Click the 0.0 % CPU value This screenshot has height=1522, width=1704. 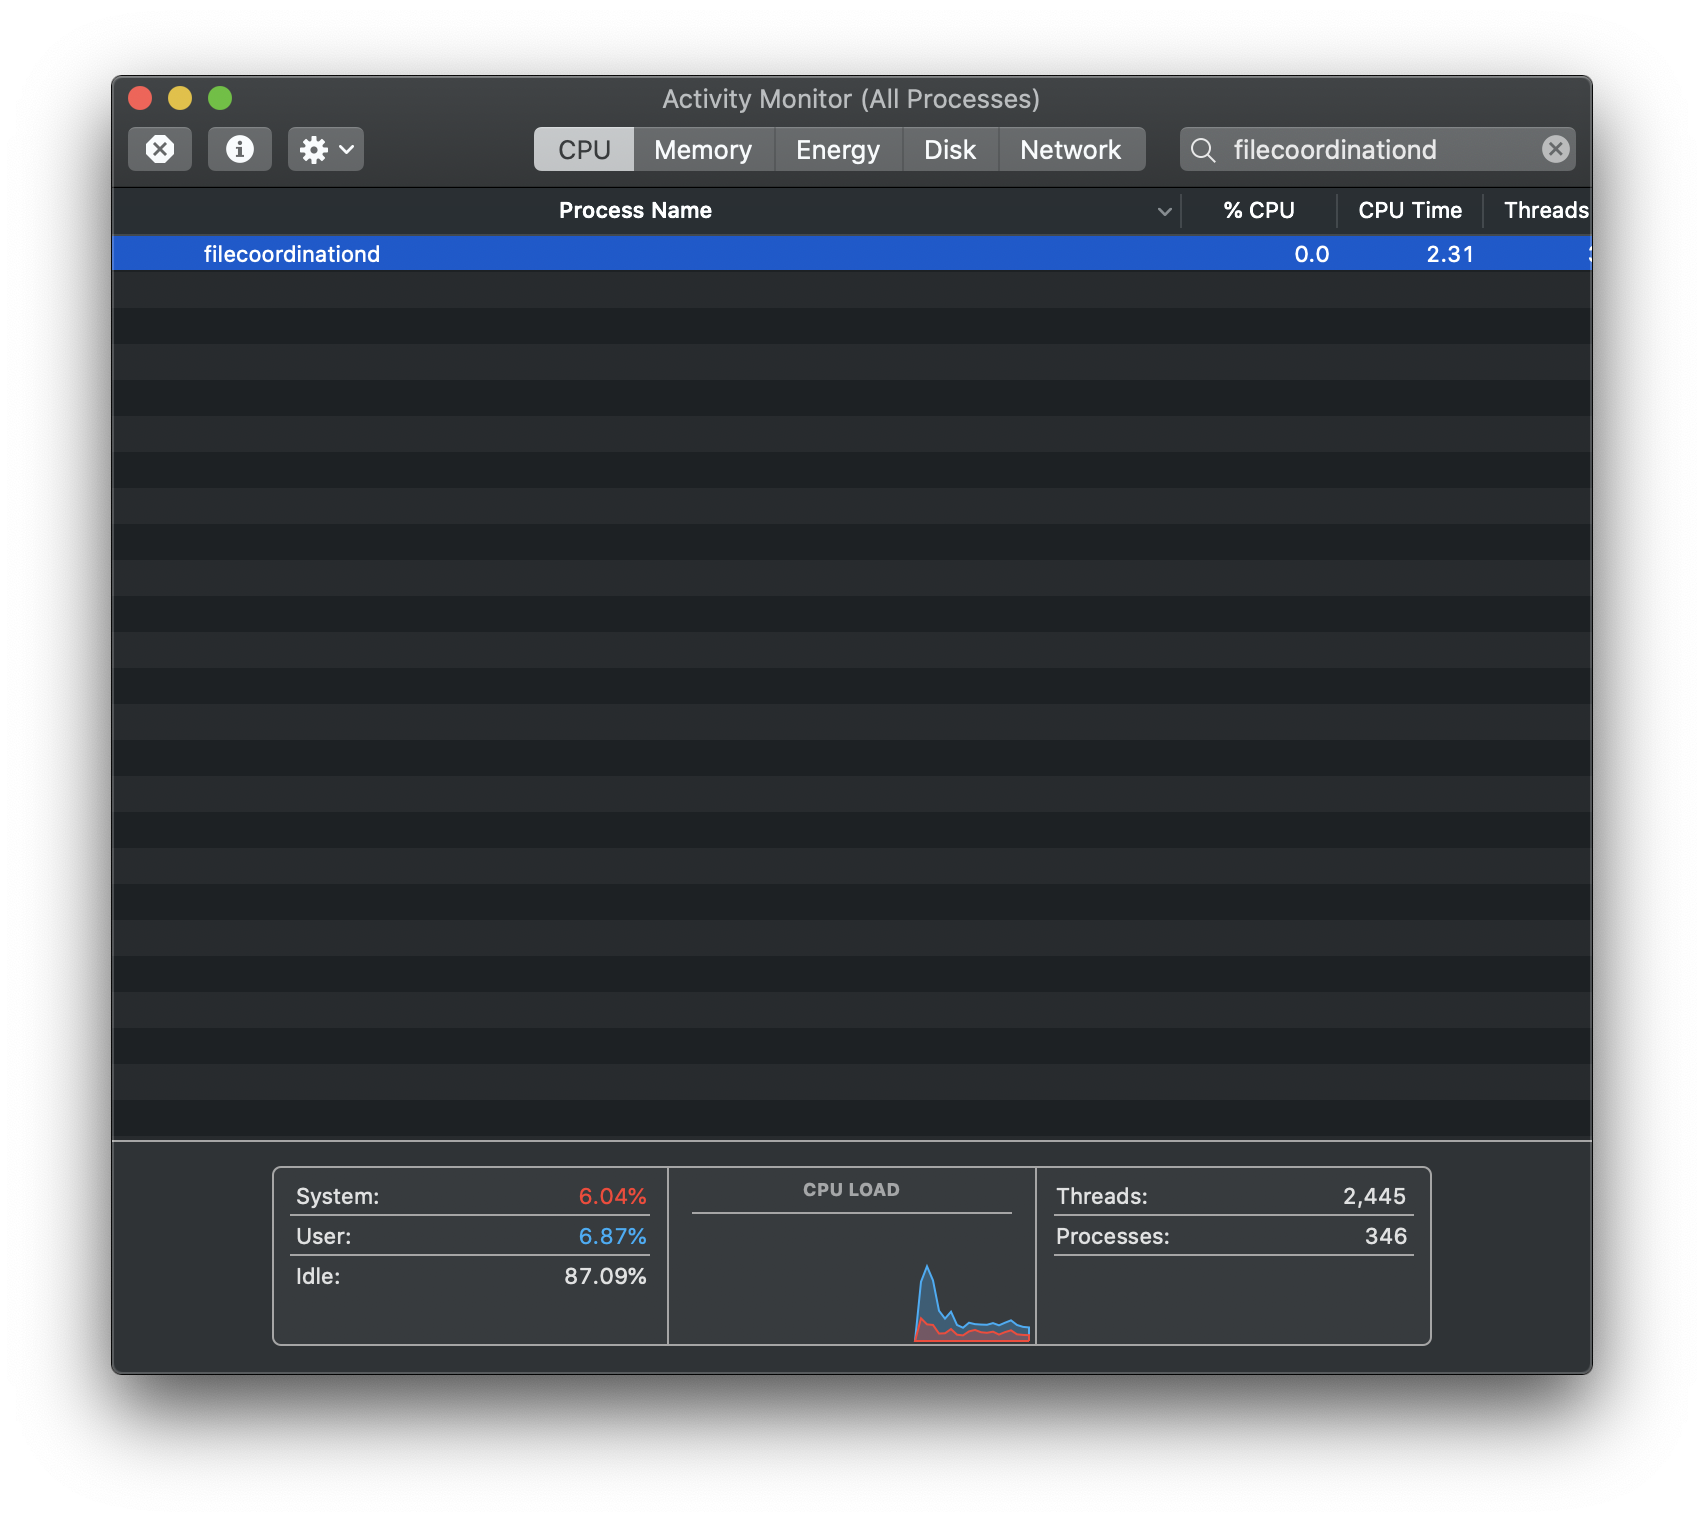[1311, 254]
